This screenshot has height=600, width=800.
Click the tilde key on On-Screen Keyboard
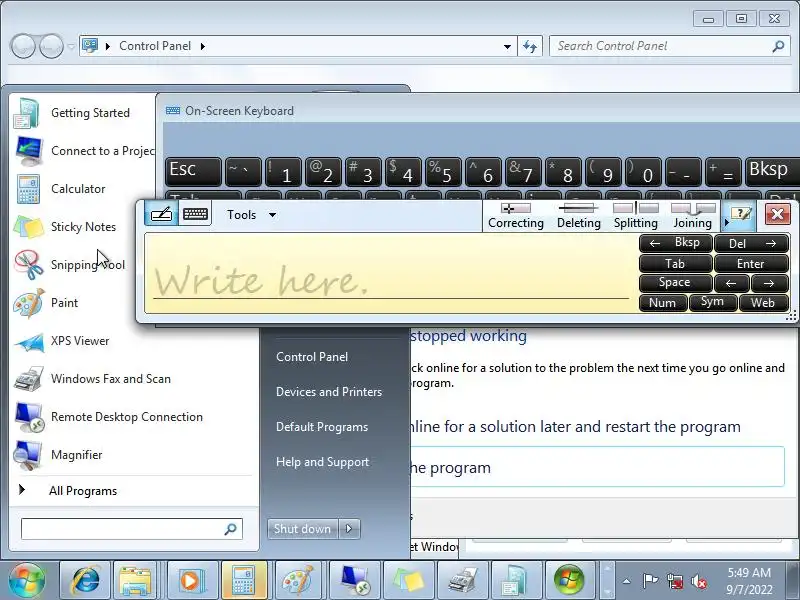point(242,172)
